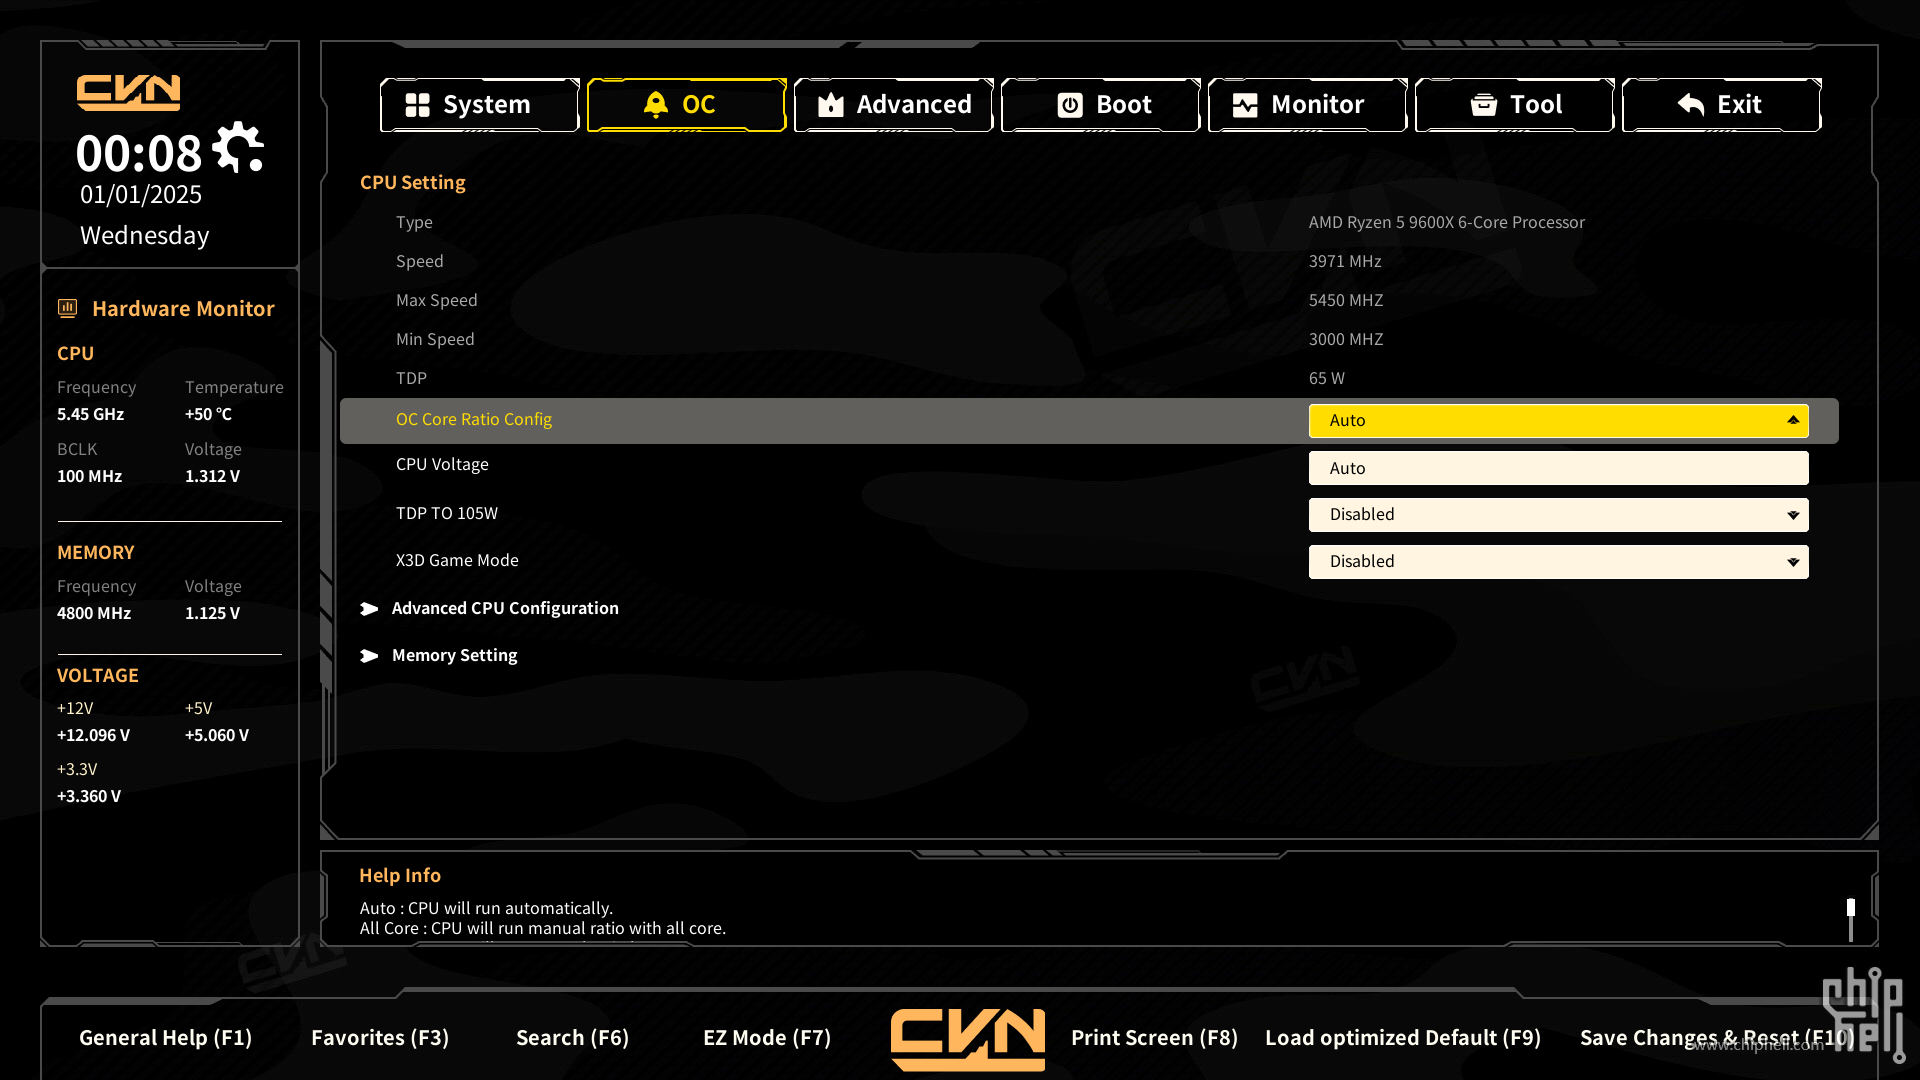Select the CPU Voltage label

[442, 465]
